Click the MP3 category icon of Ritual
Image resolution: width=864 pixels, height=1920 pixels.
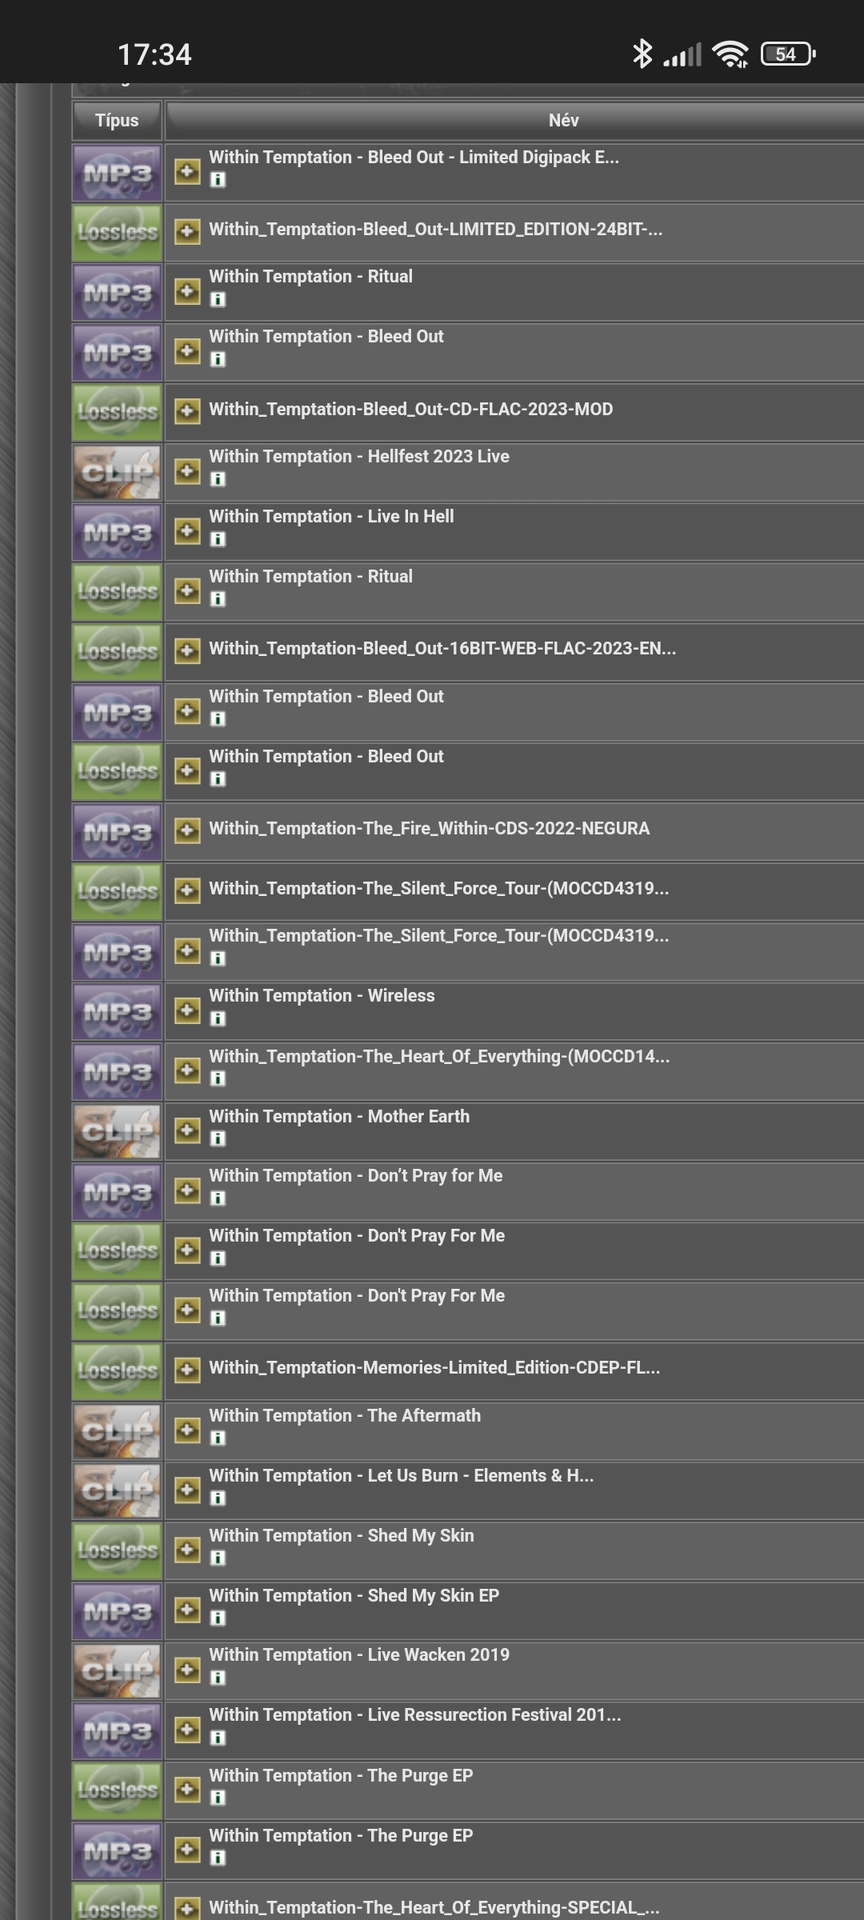(117, 293)
